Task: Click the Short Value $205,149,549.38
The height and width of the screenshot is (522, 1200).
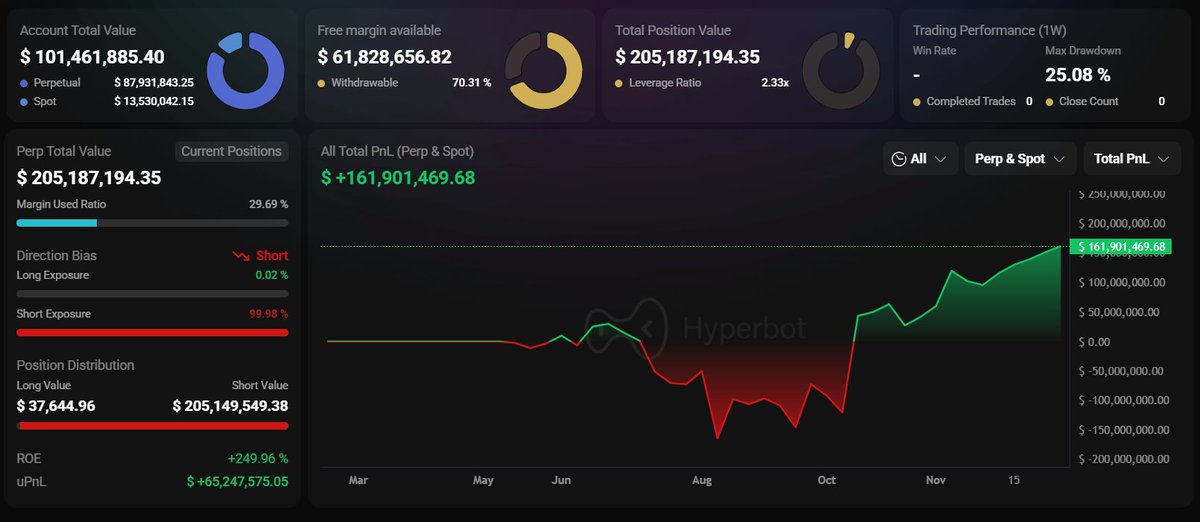Action: pyautogui.click(x=230, y=406)
